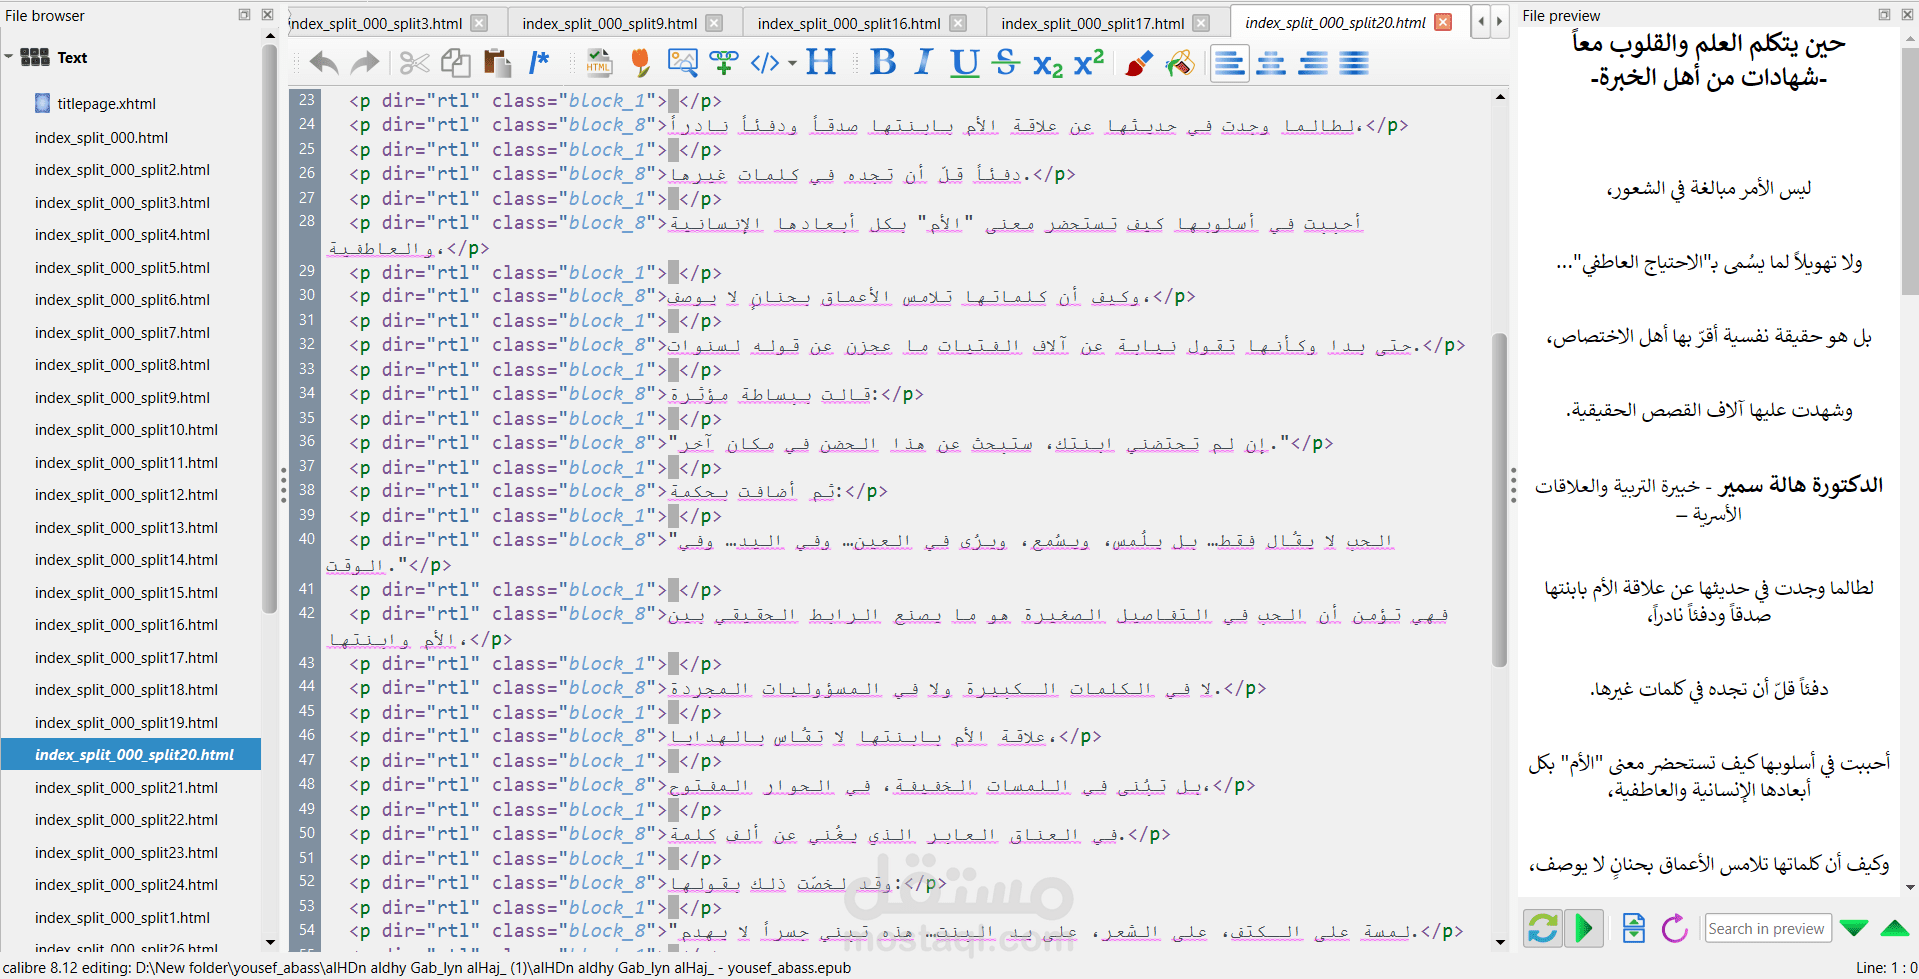Toggle underline formatting
The image size is (1919, 979).
click(x=965, y=63)
